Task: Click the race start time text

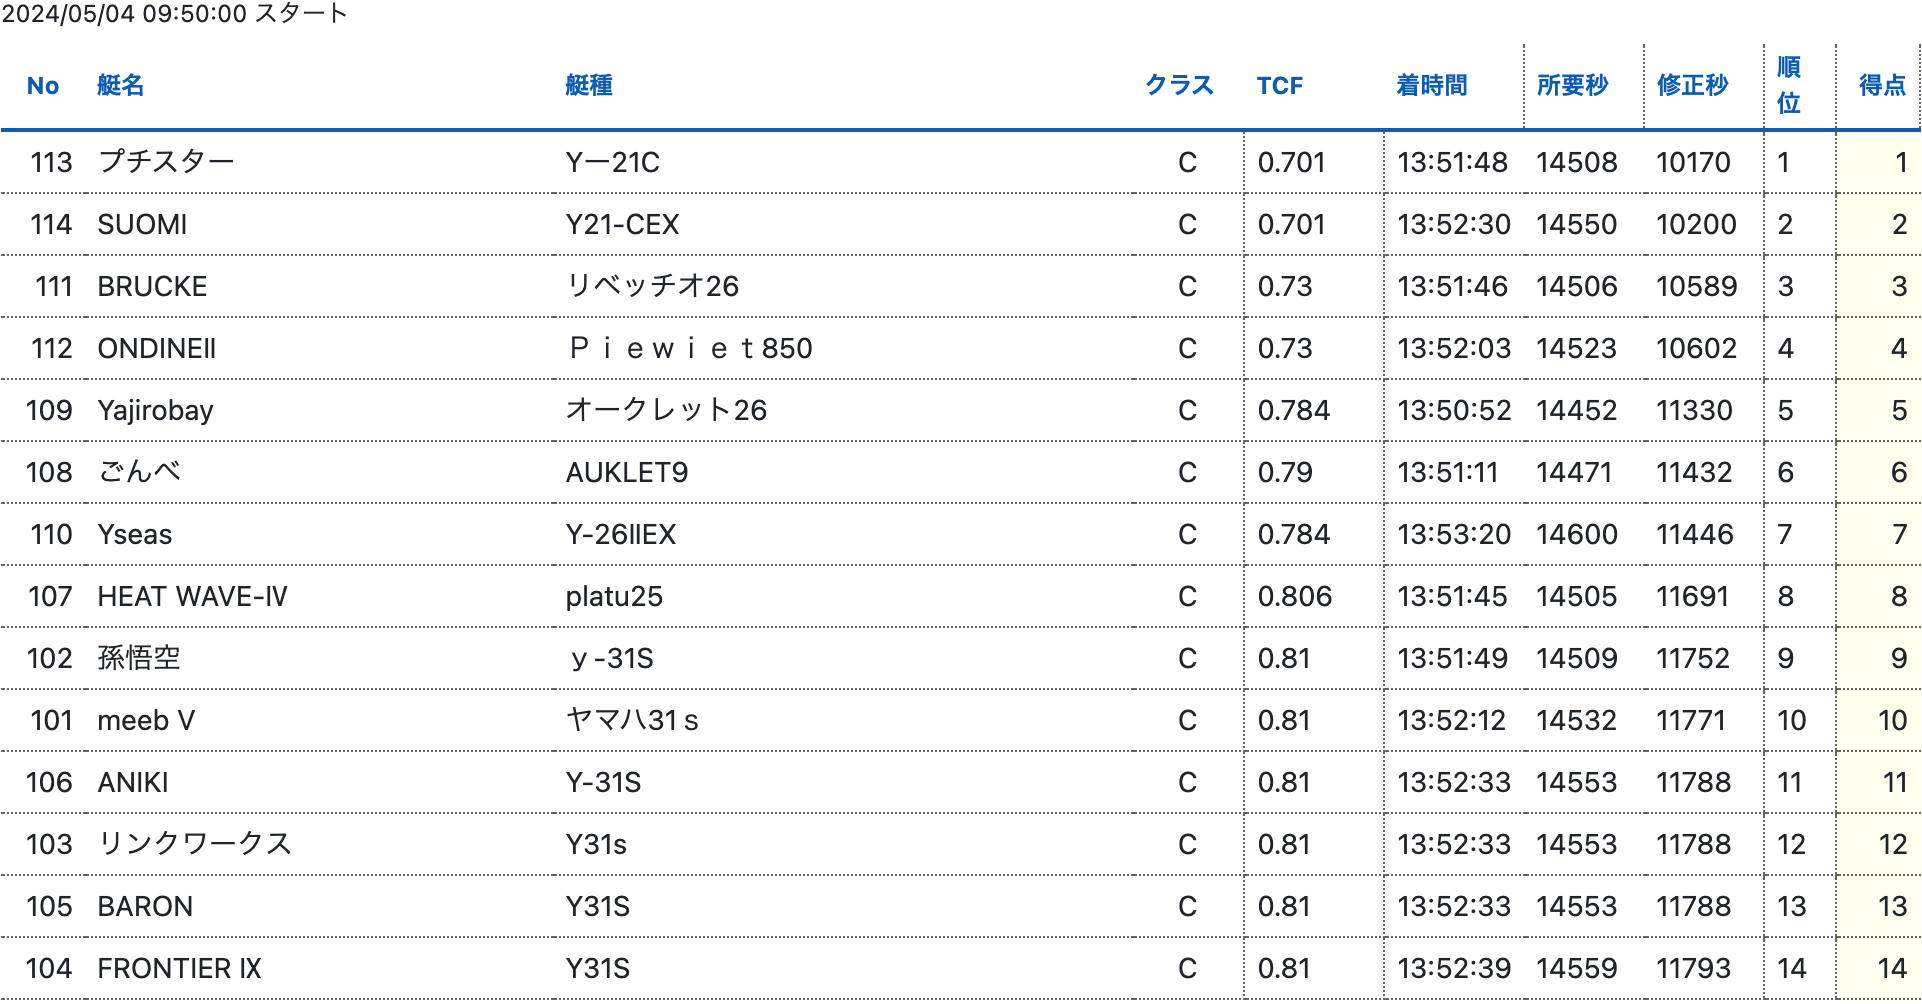Action: click(x=175, y=14)
